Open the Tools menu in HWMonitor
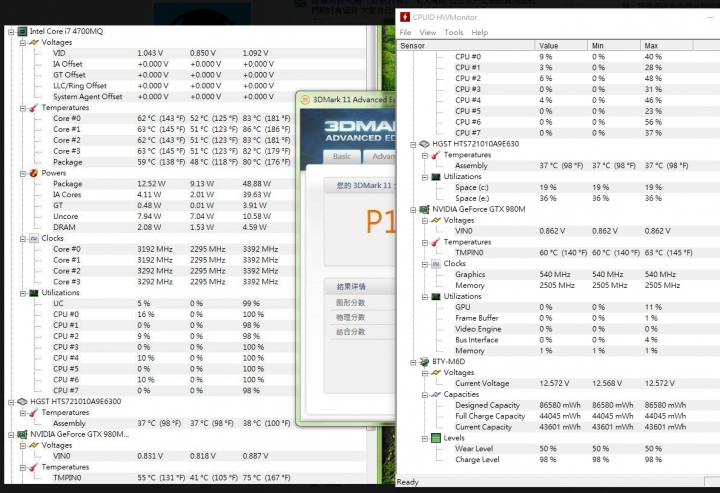 (x=454, y=33)
